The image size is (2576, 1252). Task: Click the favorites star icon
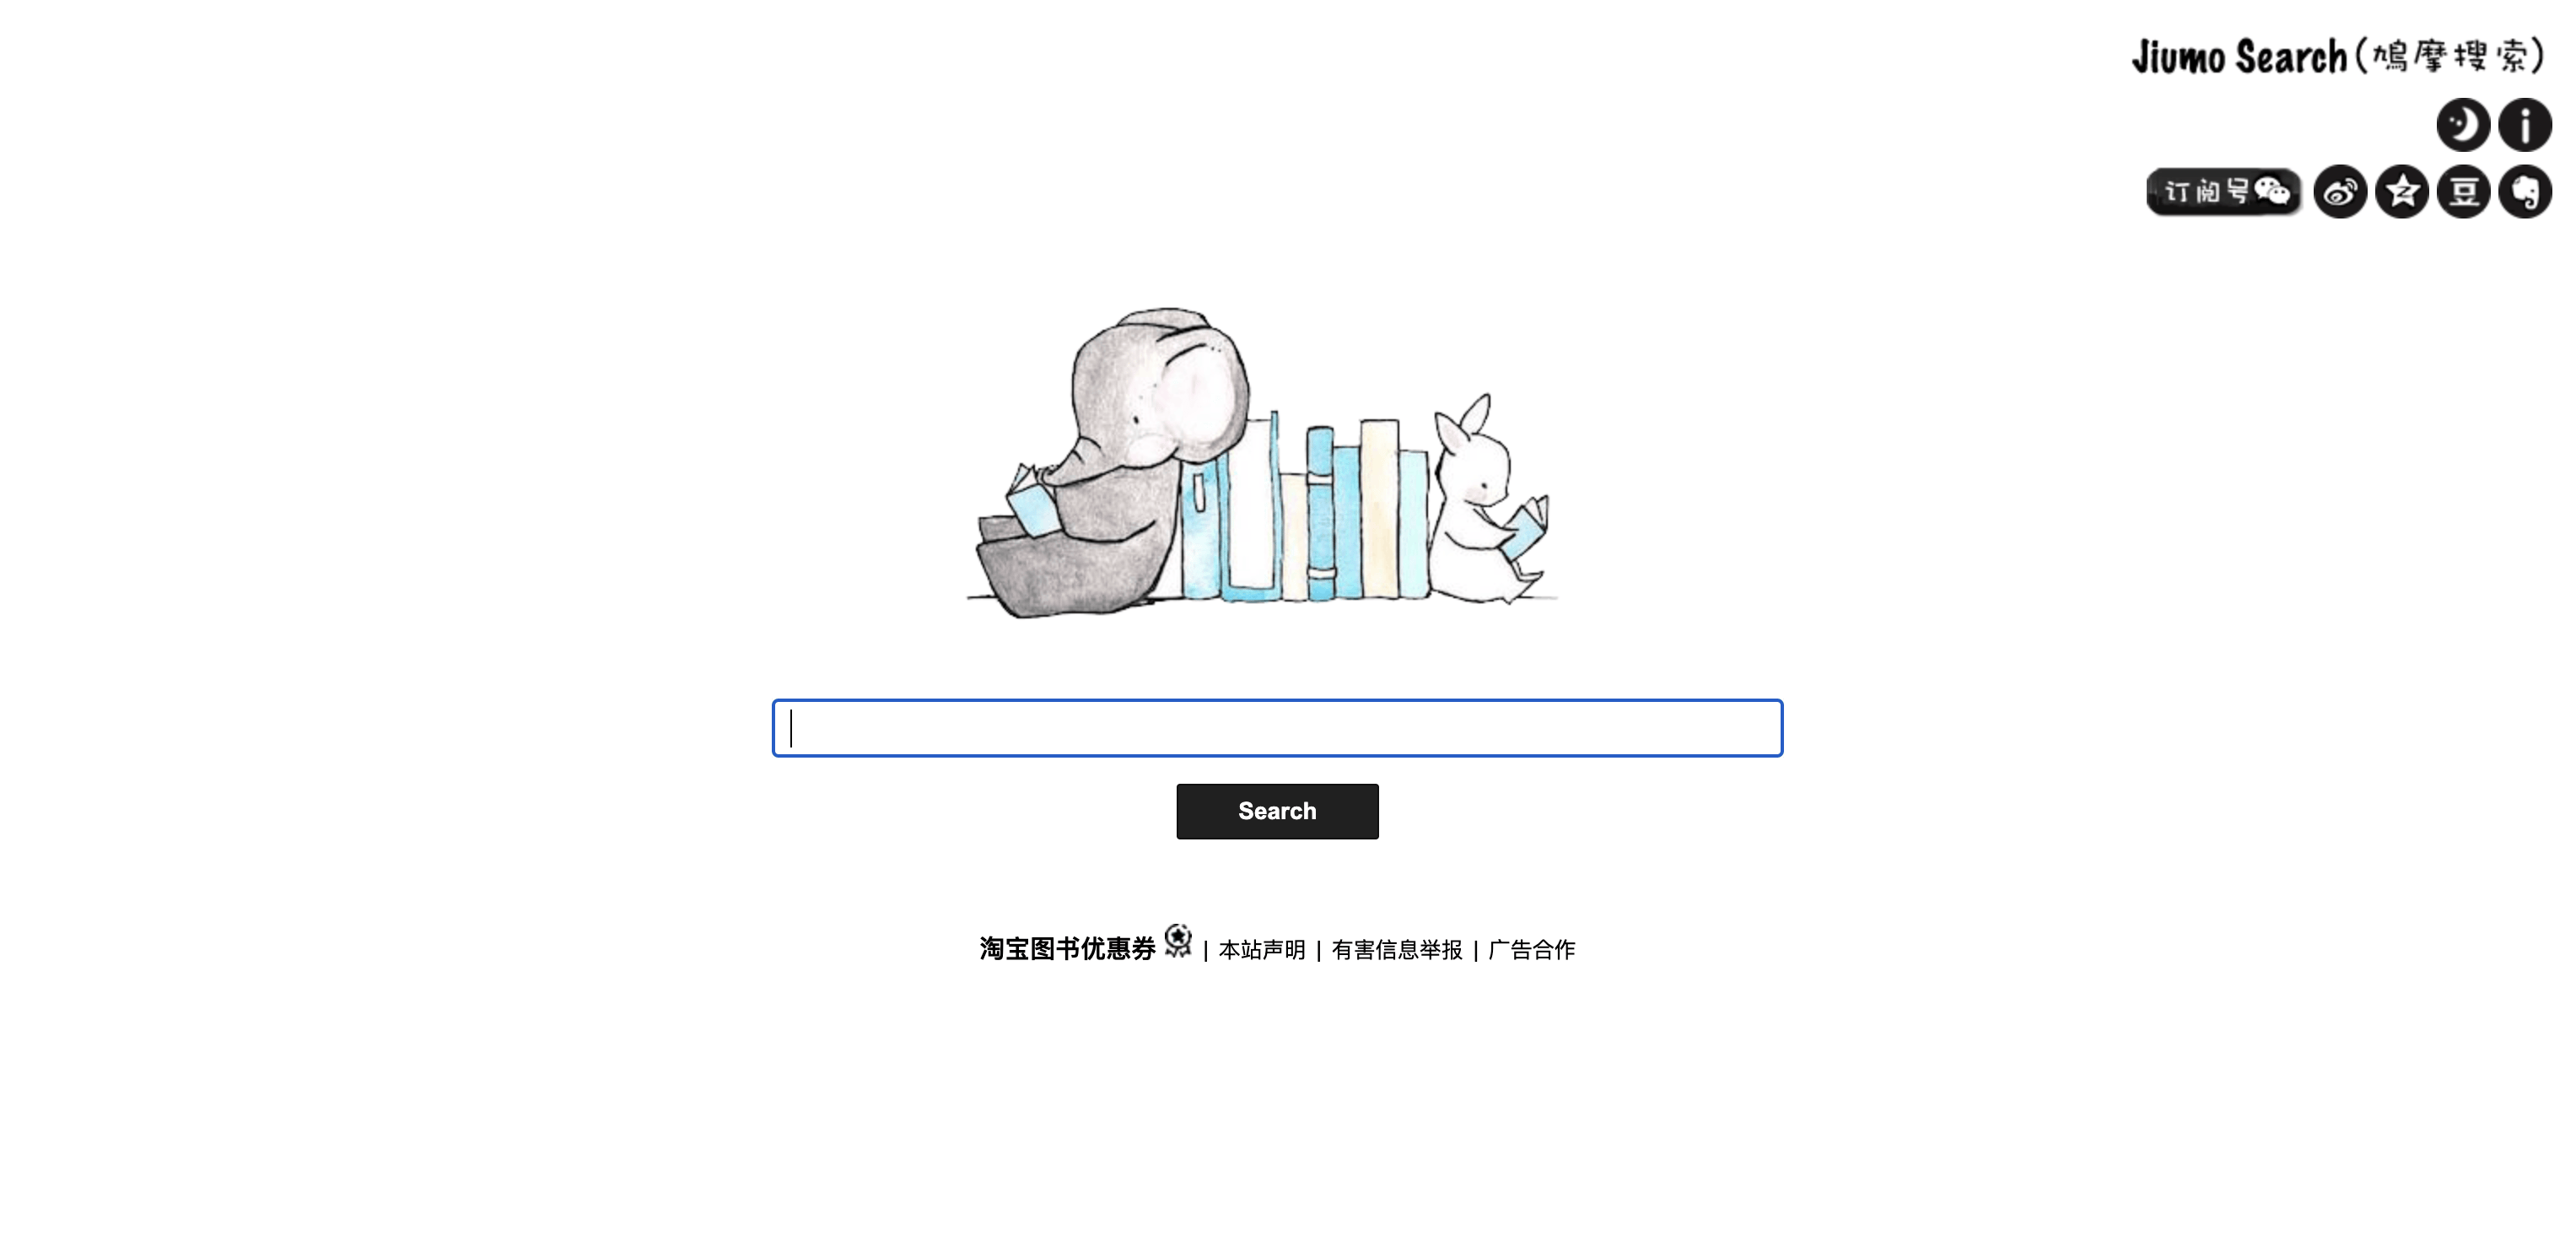[2401, 192]
